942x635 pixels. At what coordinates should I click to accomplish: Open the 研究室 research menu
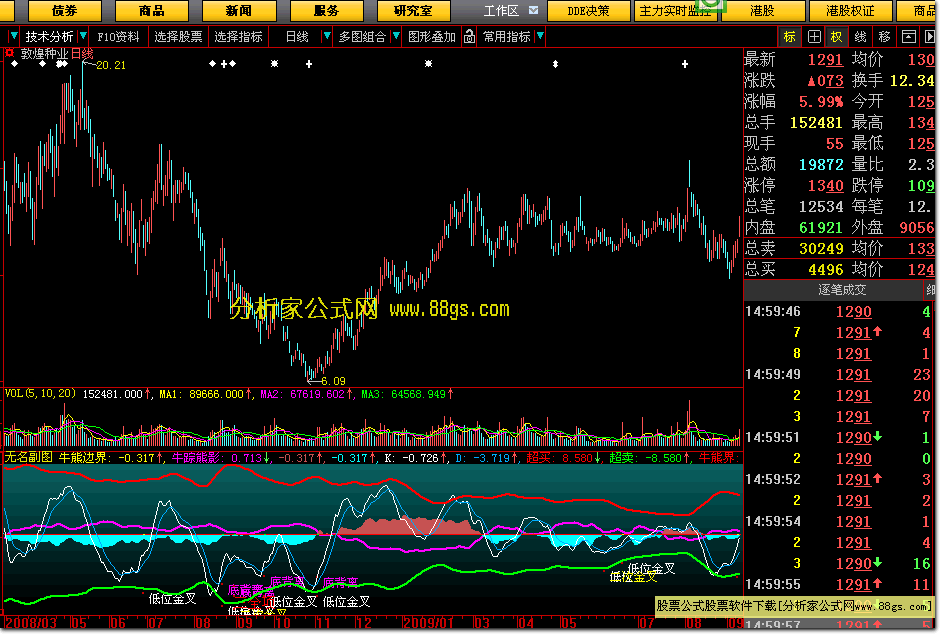pos(413,11)
